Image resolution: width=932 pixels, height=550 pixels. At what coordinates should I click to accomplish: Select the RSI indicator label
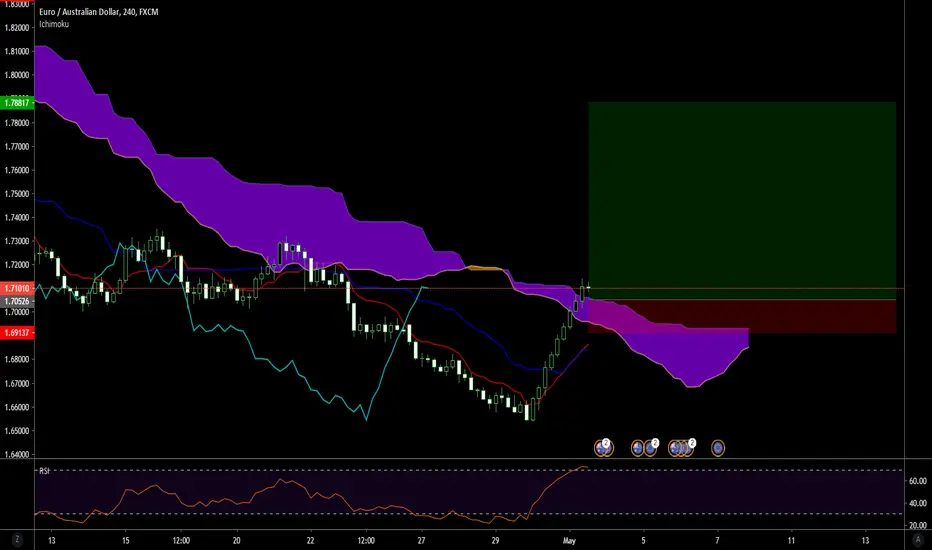click(44, 471)
